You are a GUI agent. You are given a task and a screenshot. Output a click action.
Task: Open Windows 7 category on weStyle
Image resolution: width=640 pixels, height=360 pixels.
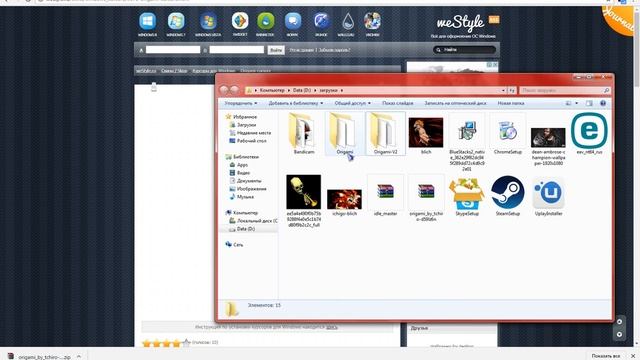(x=176, y=24)
